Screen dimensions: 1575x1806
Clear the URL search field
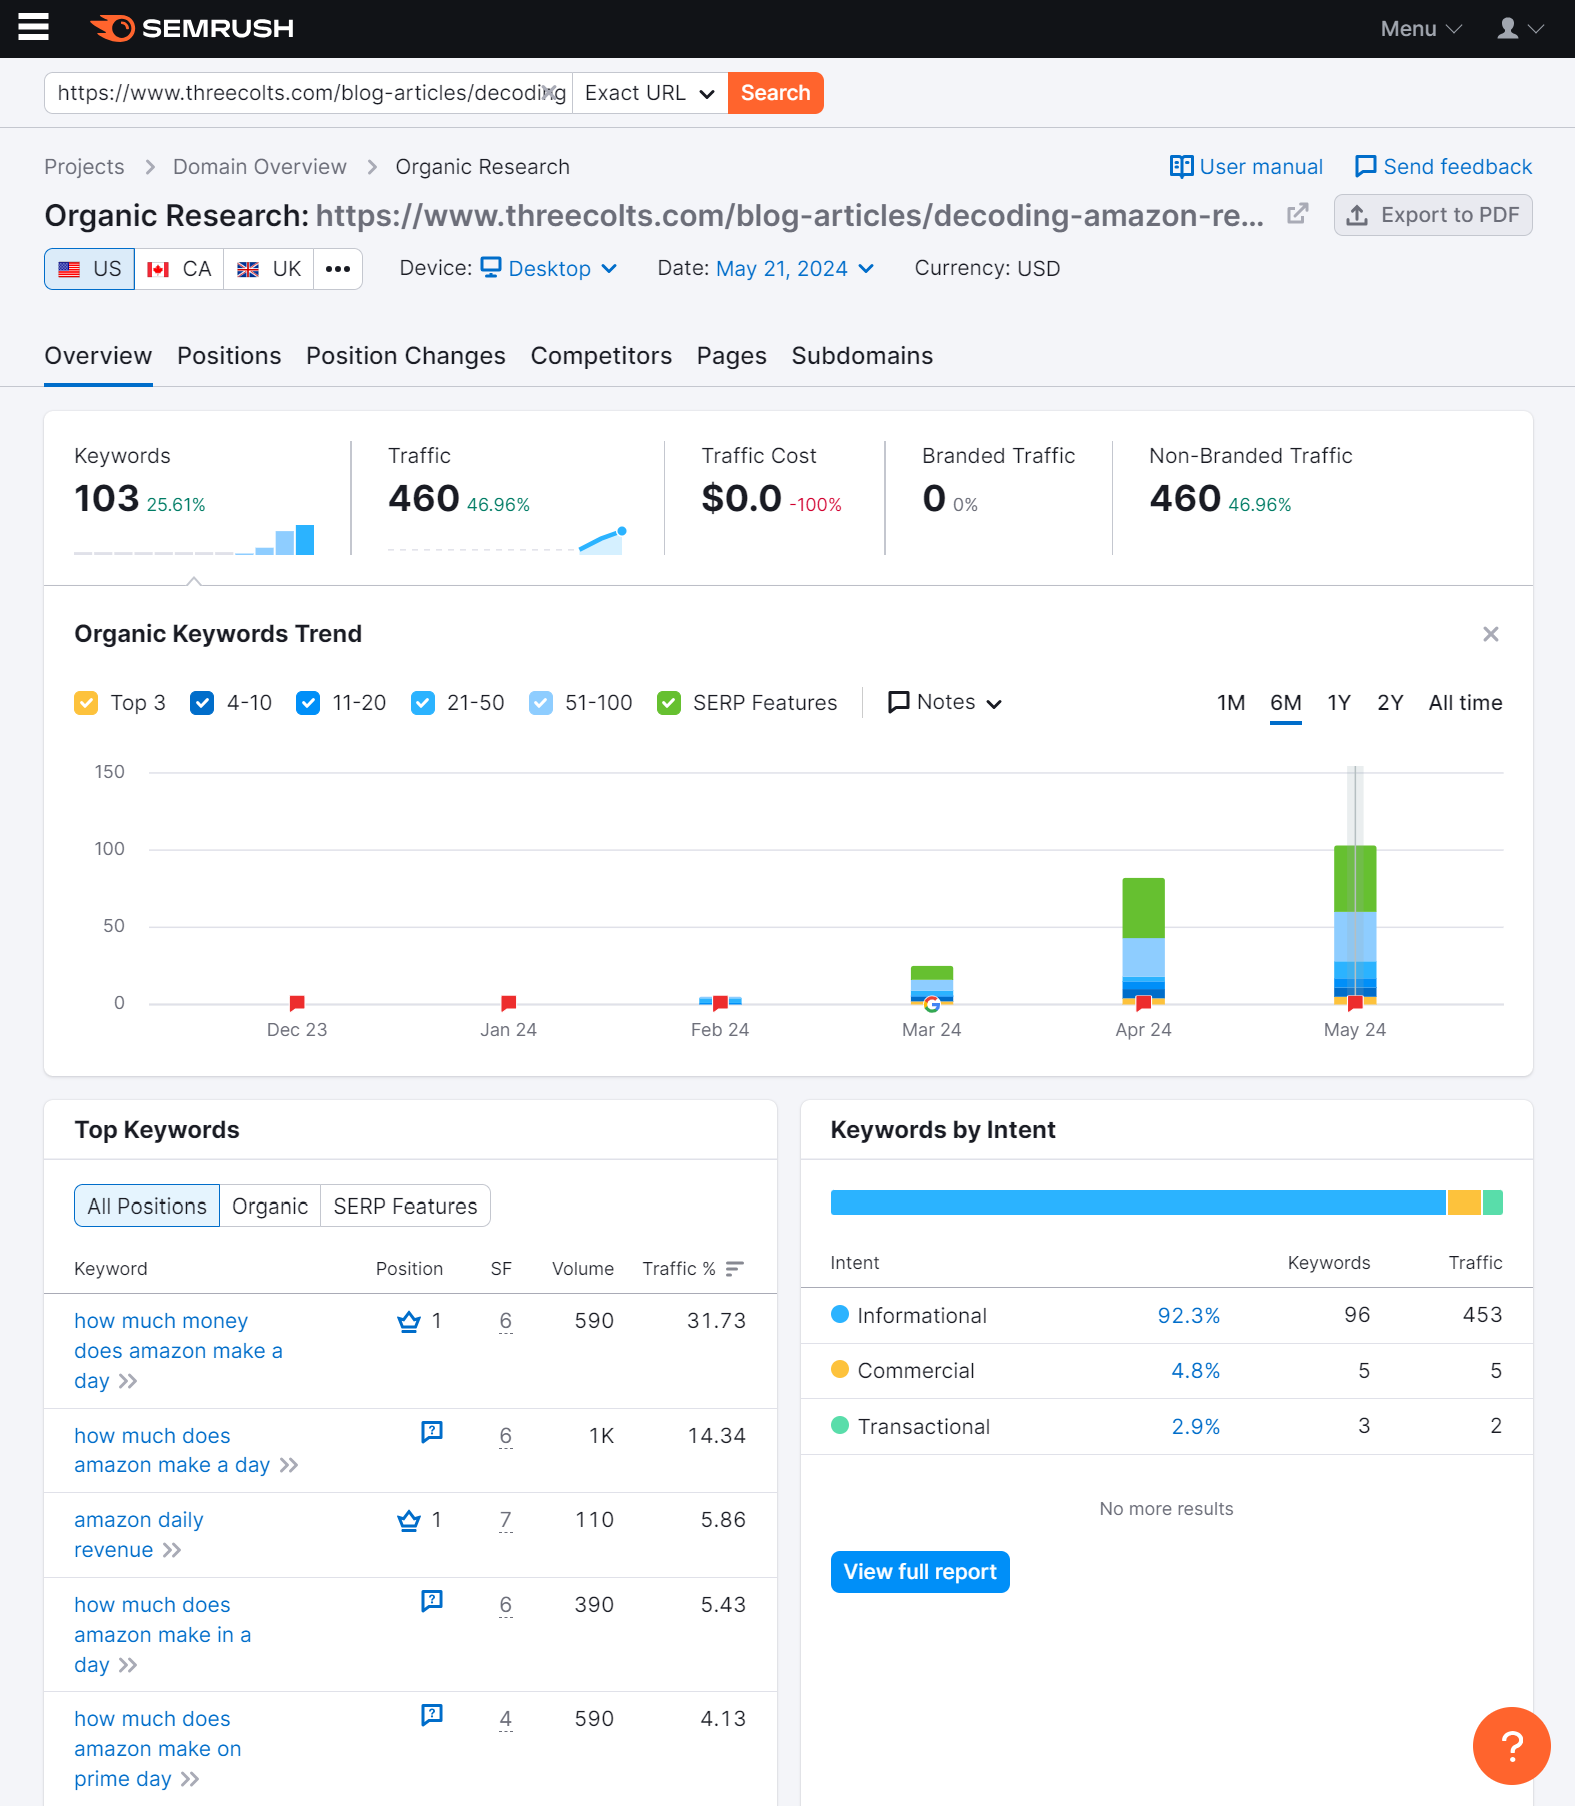pyautogui.click(x=548, y=93)
